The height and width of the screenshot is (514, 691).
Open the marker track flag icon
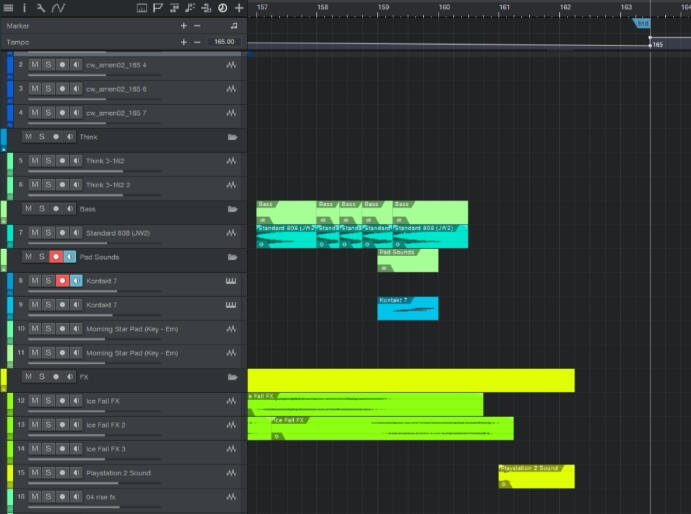coord(157,8)
